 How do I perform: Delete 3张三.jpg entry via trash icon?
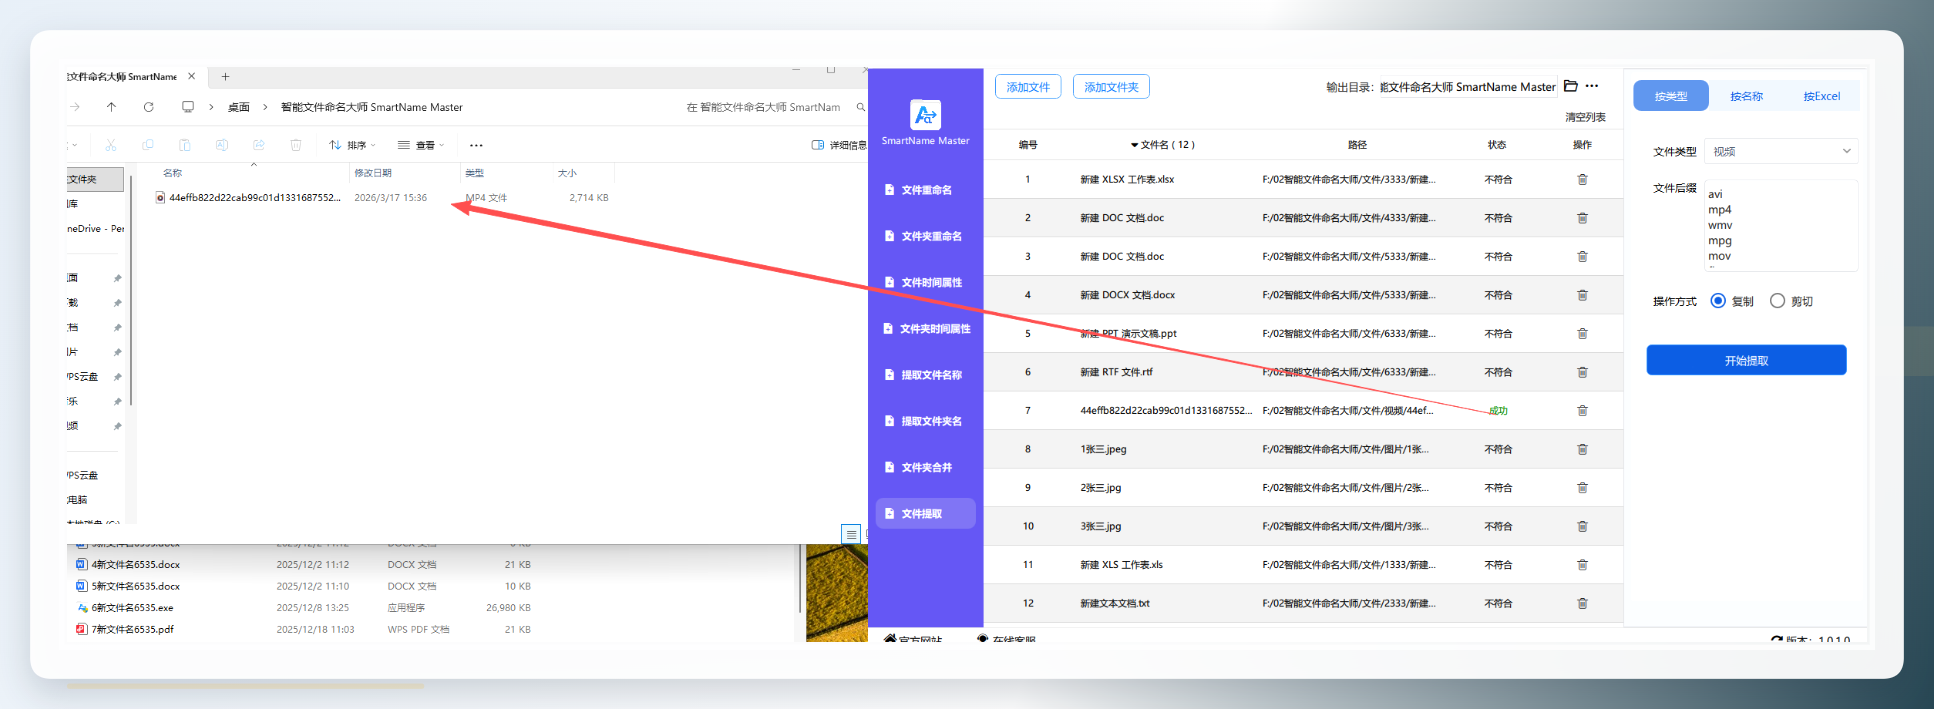[x=1582, y=526]
